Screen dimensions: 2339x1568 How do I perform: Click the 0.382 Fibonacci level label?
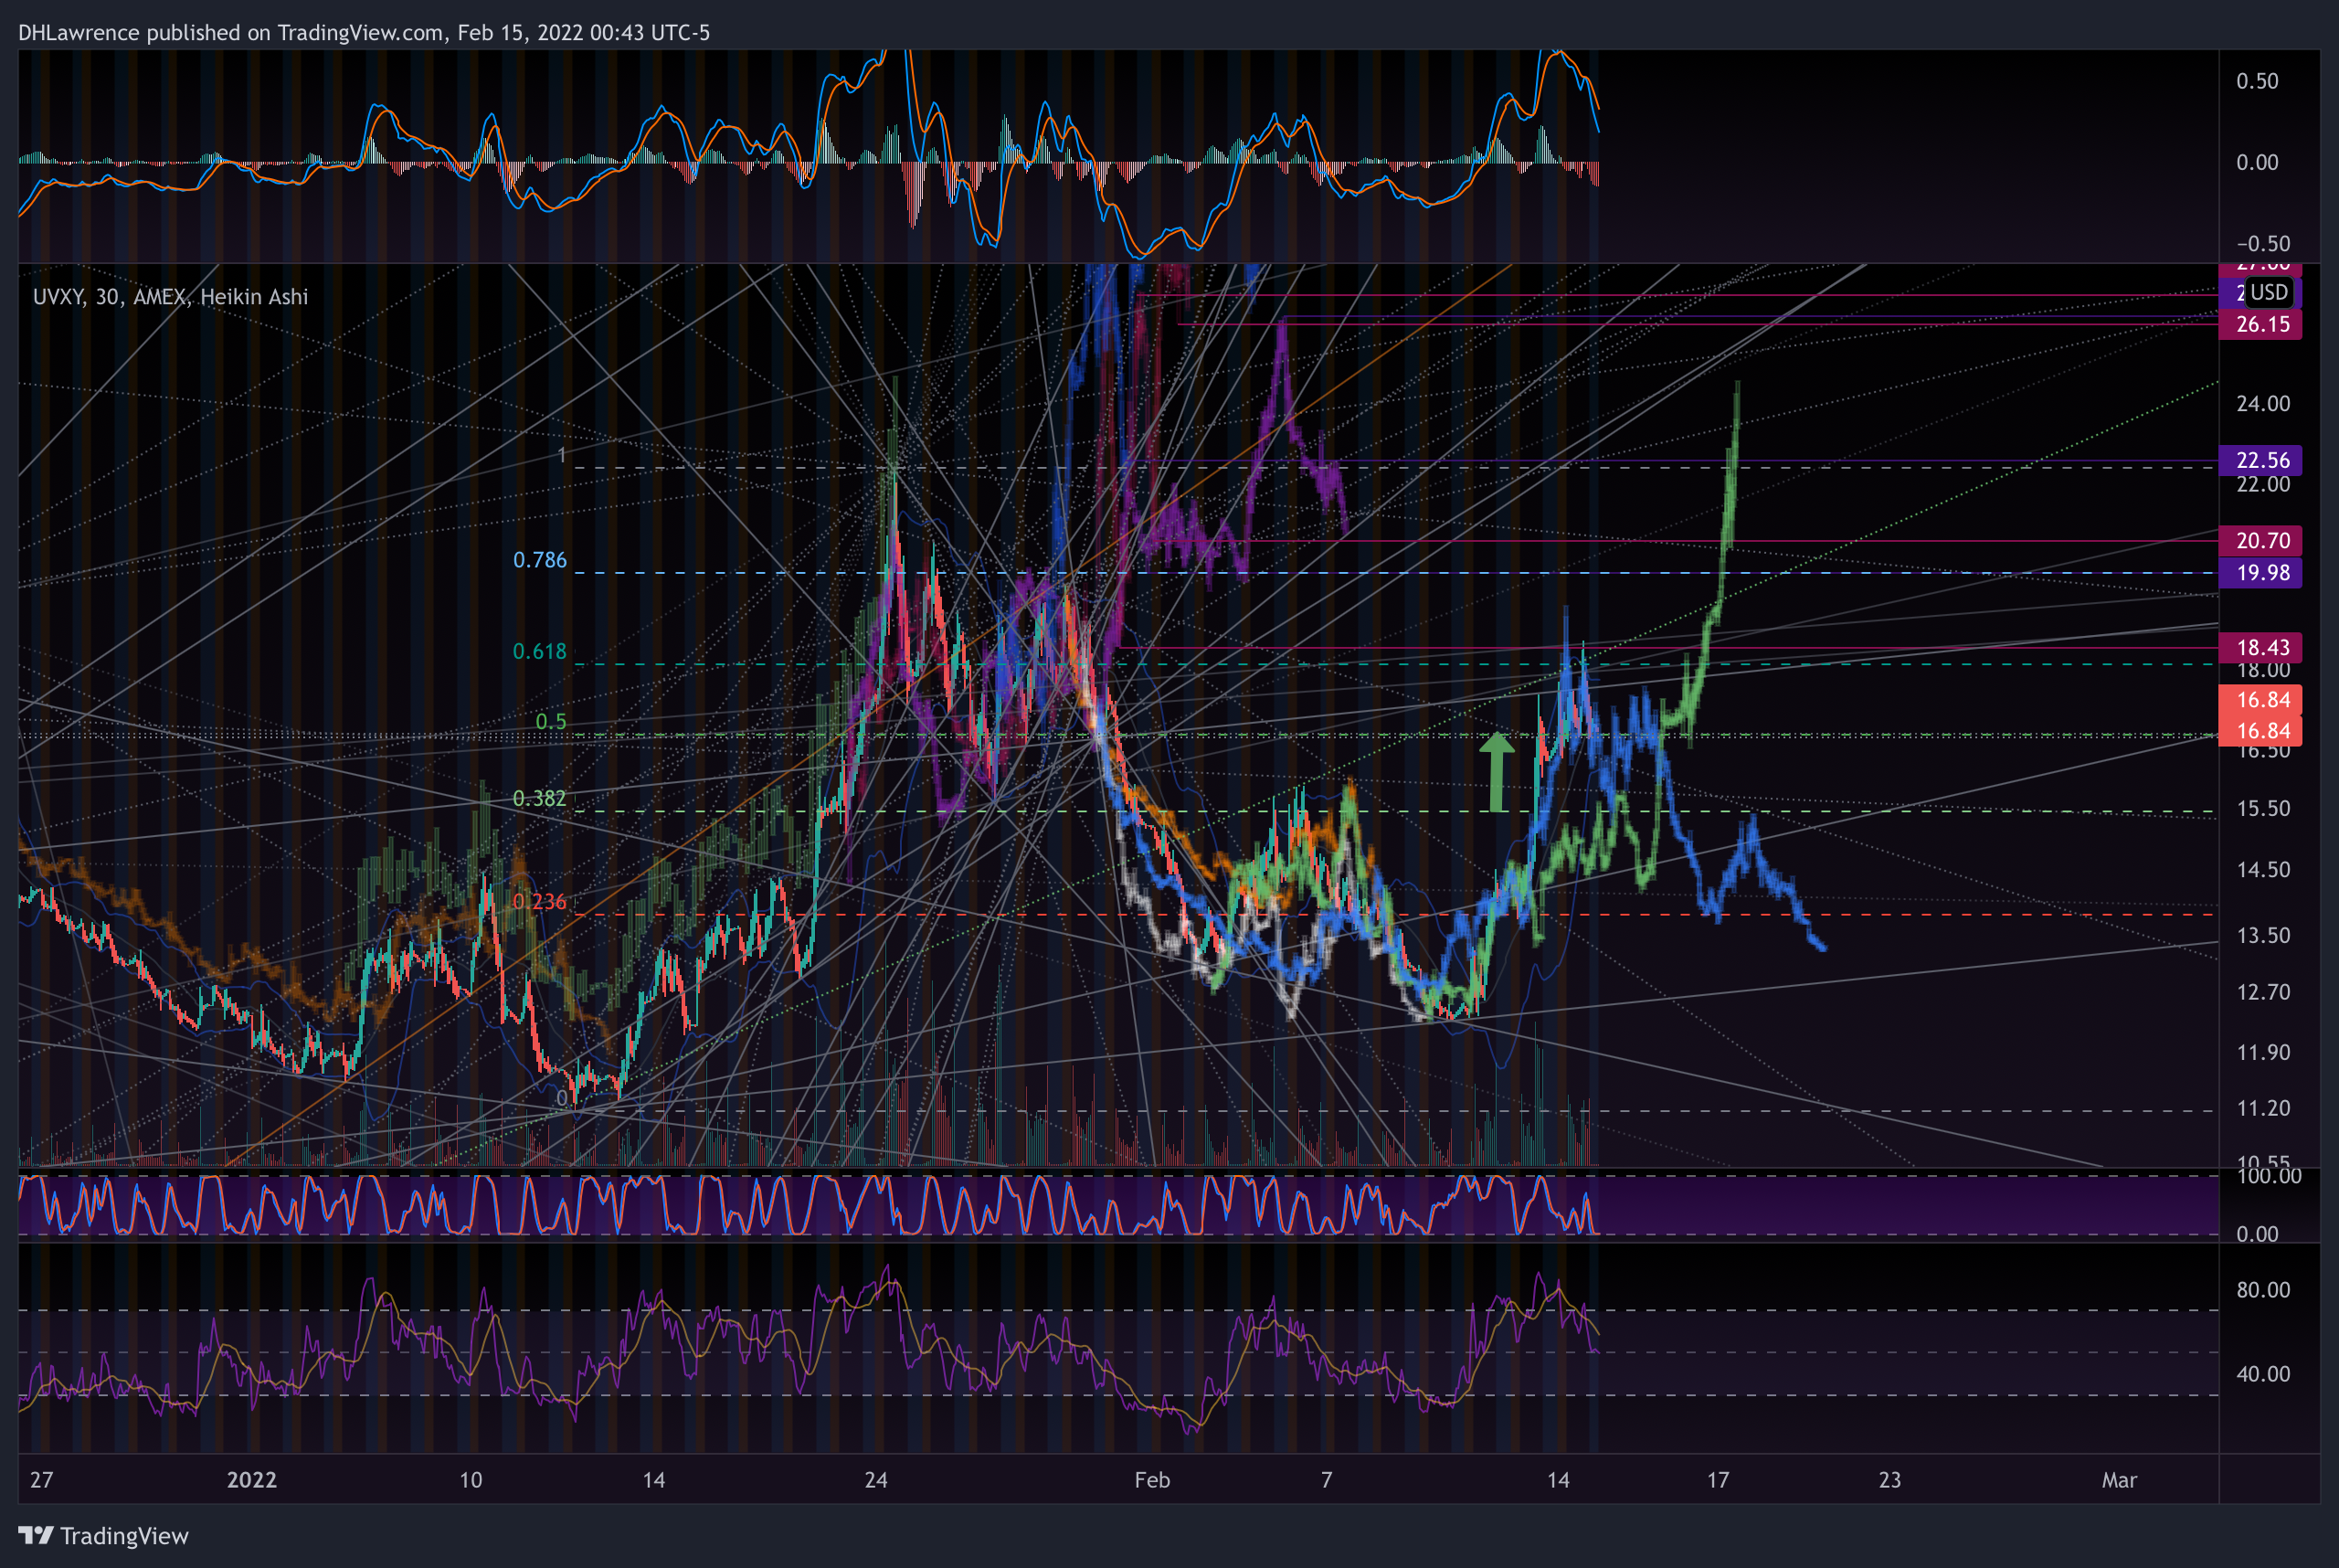[x=540, y=799]
